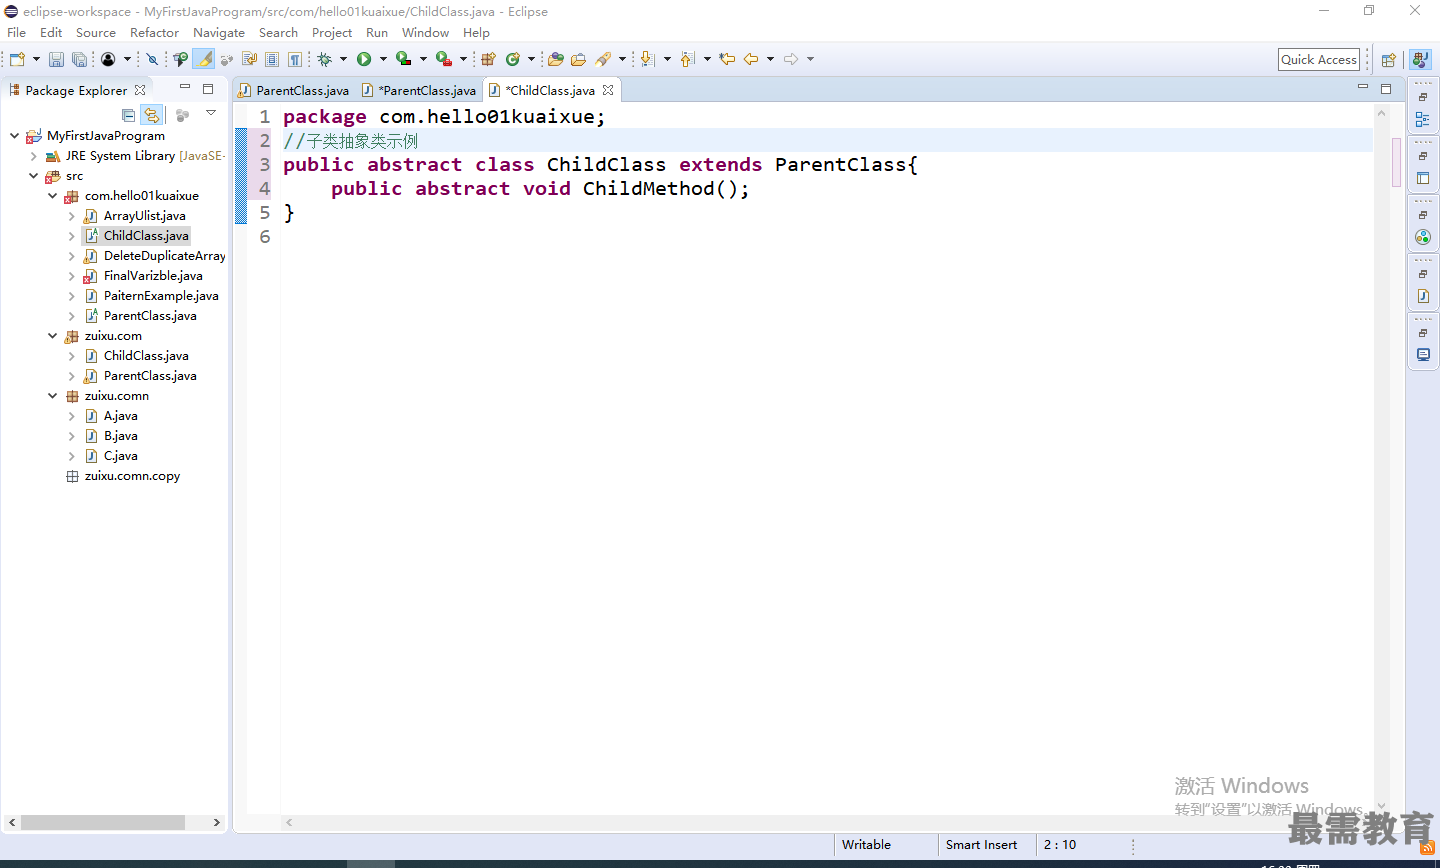Click the Smart Insert status entry
This screenshot has height=868, width=1440.
tap(981, 845)
